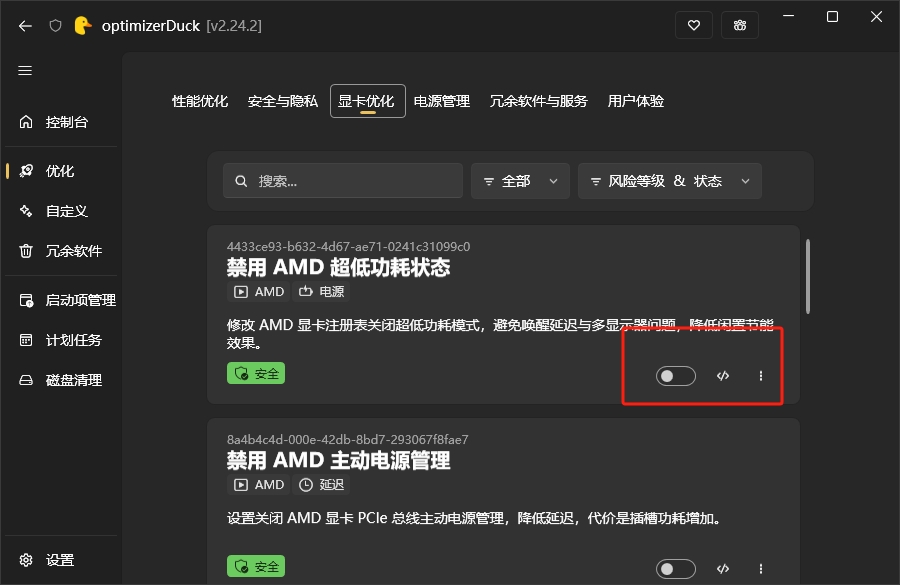Switch to the 安全与隐私 tab
Viewport: 900px width, 585px height.
[282, 101]
